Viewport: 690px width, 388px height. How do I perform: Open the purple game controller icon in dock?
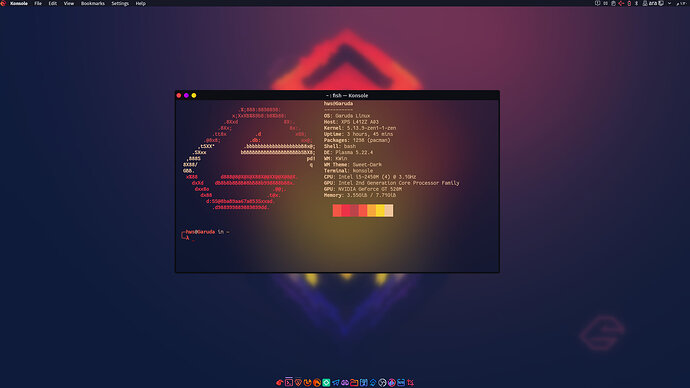click(345, 383)
